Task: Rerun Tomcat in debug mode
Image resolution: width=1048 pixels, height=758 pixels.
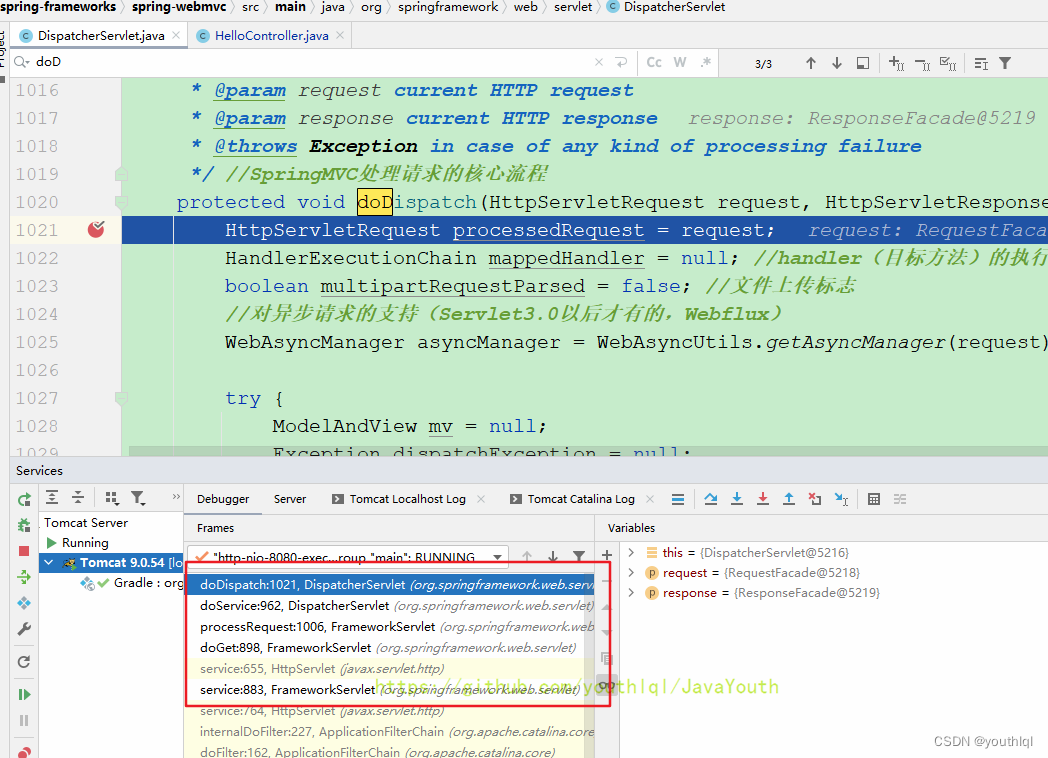Action: point(24,525)
